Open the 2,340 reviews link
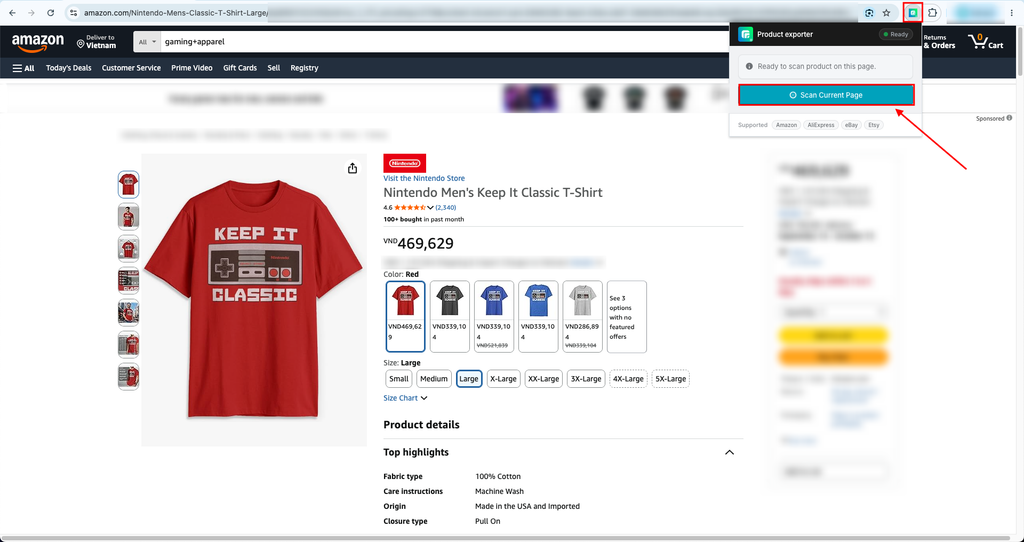Screen dimensions: 1024x542 (446, 208)
